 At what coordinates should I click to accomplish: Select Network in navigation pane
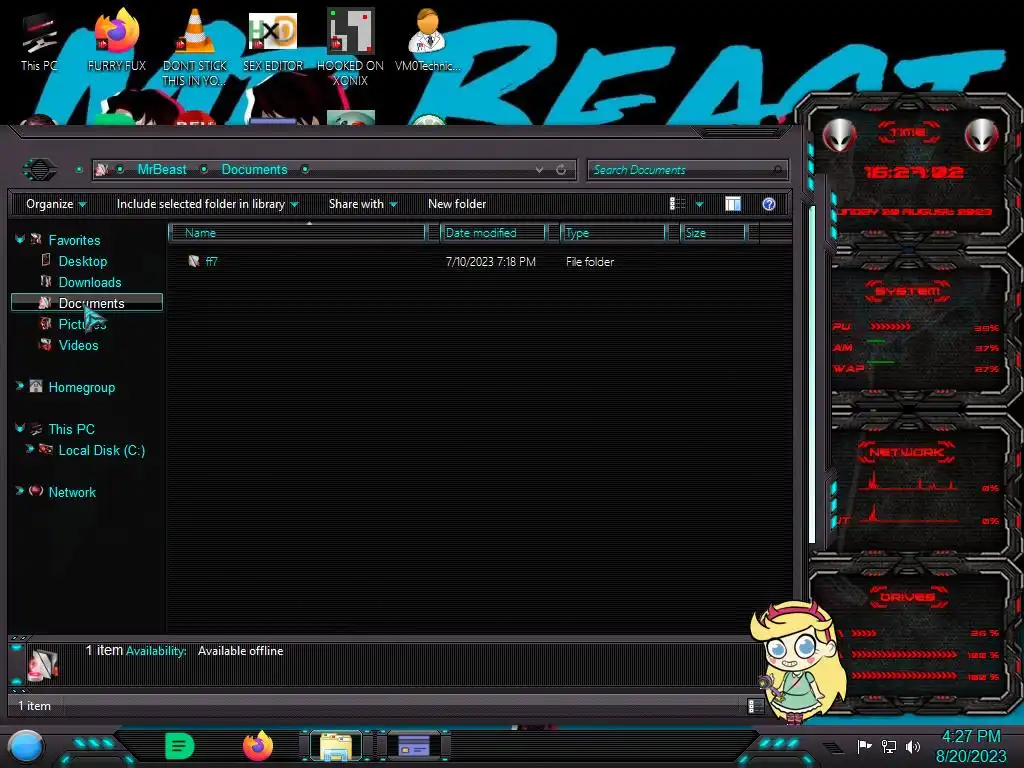[x=72, y=492]
